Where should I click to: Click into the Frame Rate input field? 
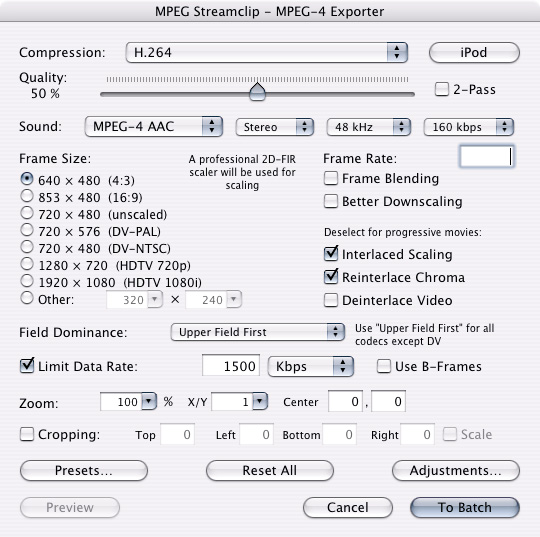click(x=487, y=156)
